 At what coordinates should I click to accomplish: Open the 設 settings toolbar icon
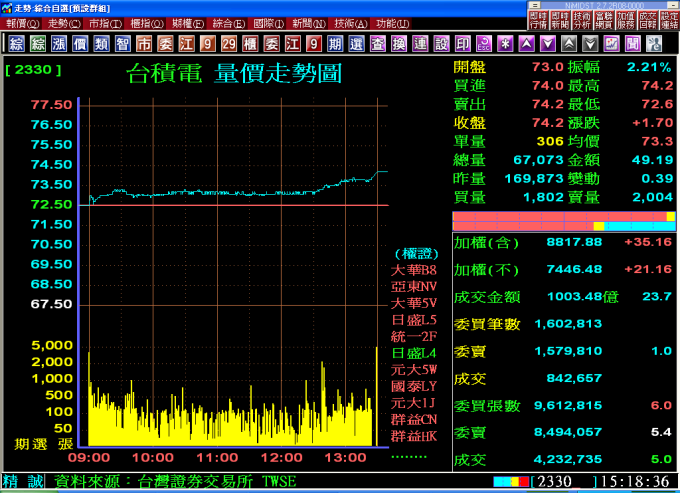tap(441, 43)
